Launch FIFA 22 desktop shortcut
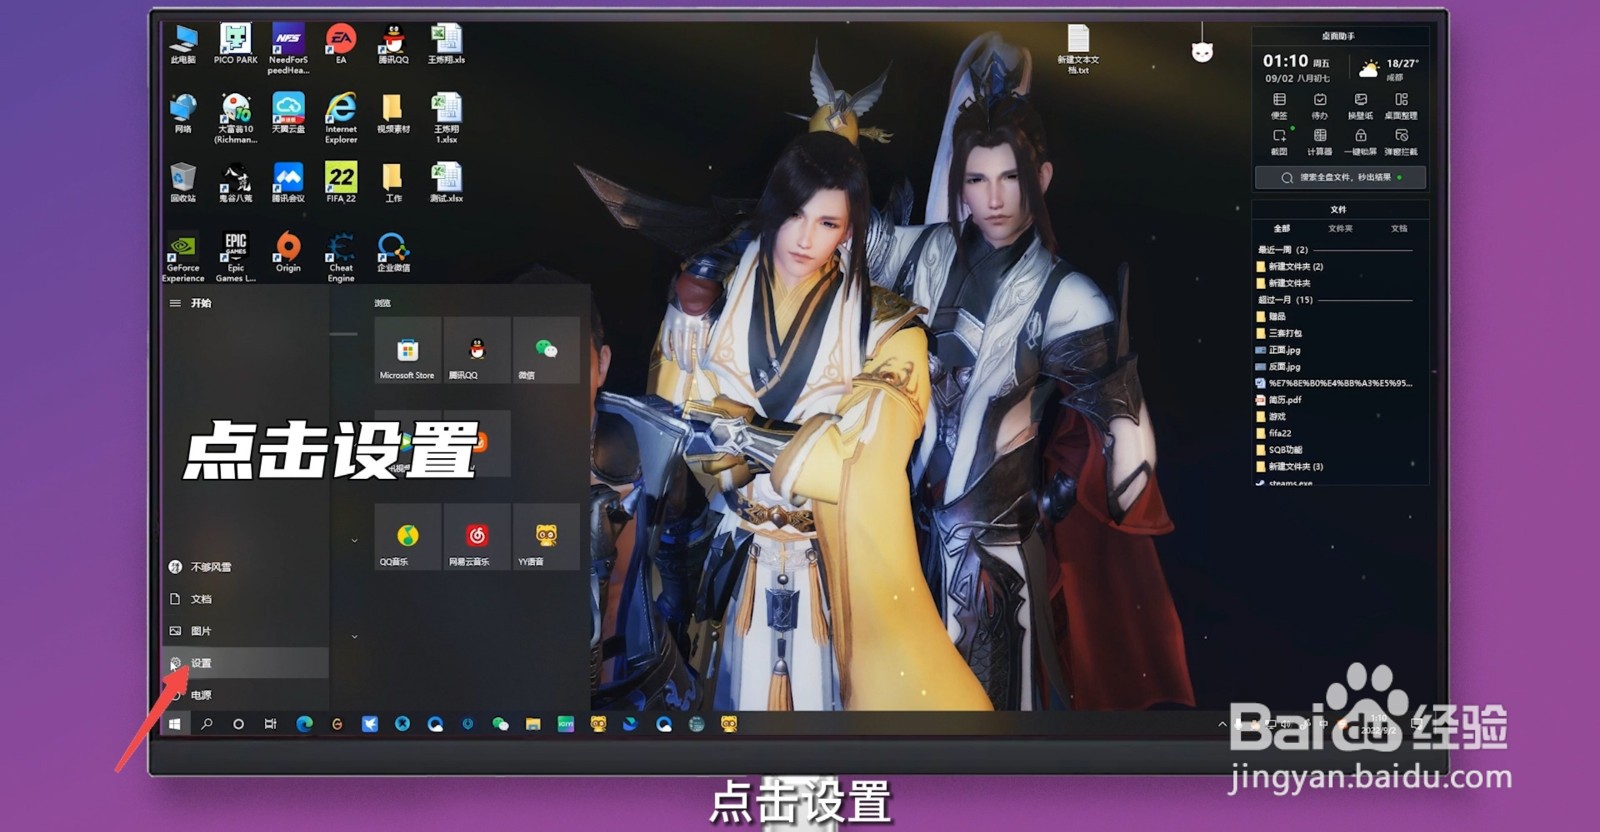The height and width of the screenshot is (832, 1600). coord(341,183)
